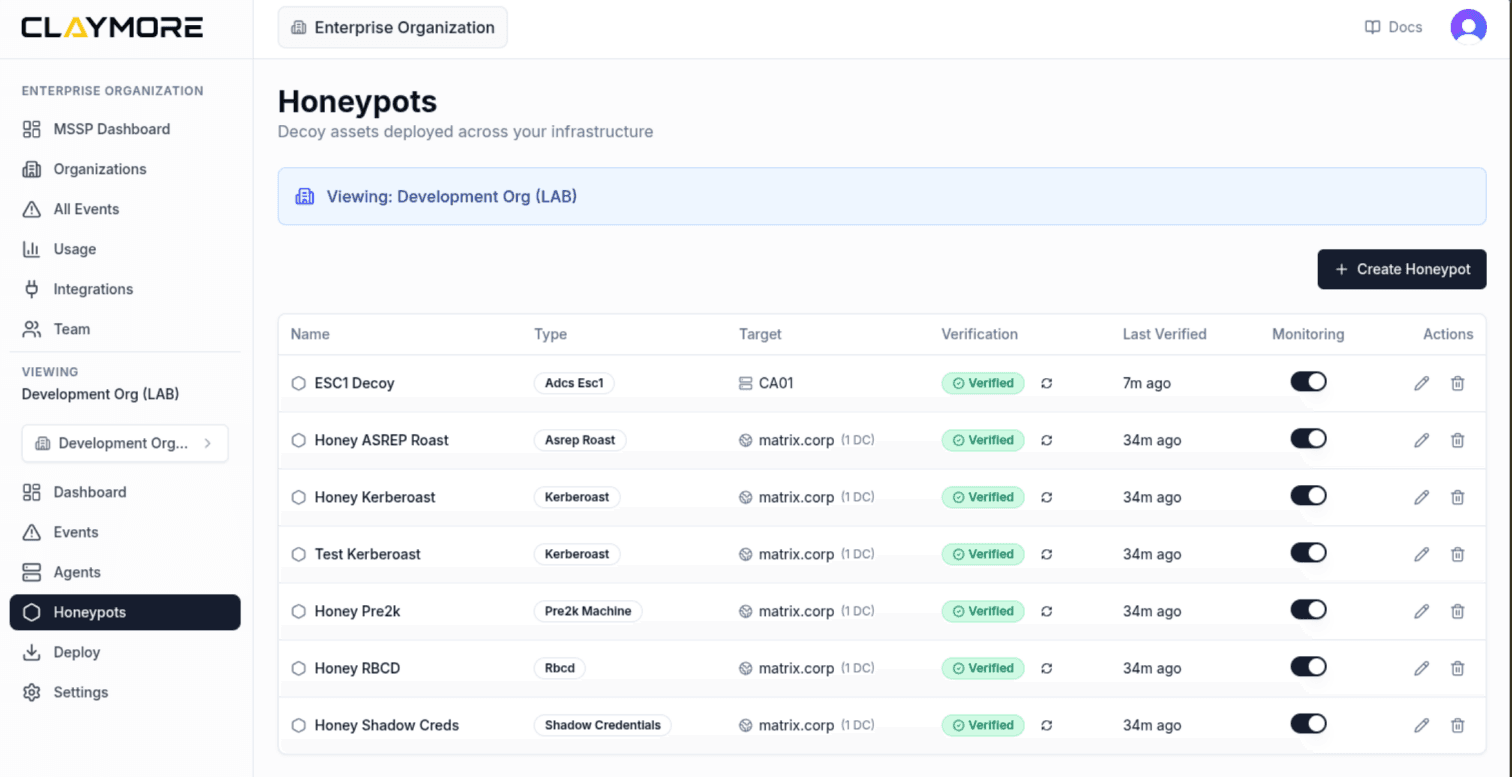Re-verify the ESC1 Decoy honeypot
Viewport: 1512px width, 777px height.
click(1046, 383)
